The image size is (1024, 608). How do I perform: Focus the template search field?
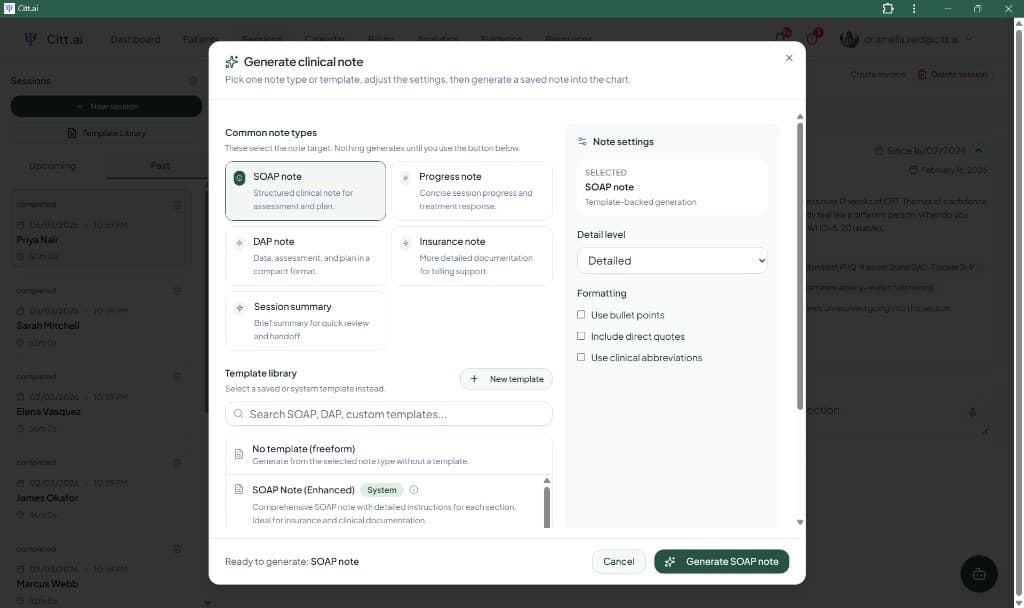coord(389,414)
